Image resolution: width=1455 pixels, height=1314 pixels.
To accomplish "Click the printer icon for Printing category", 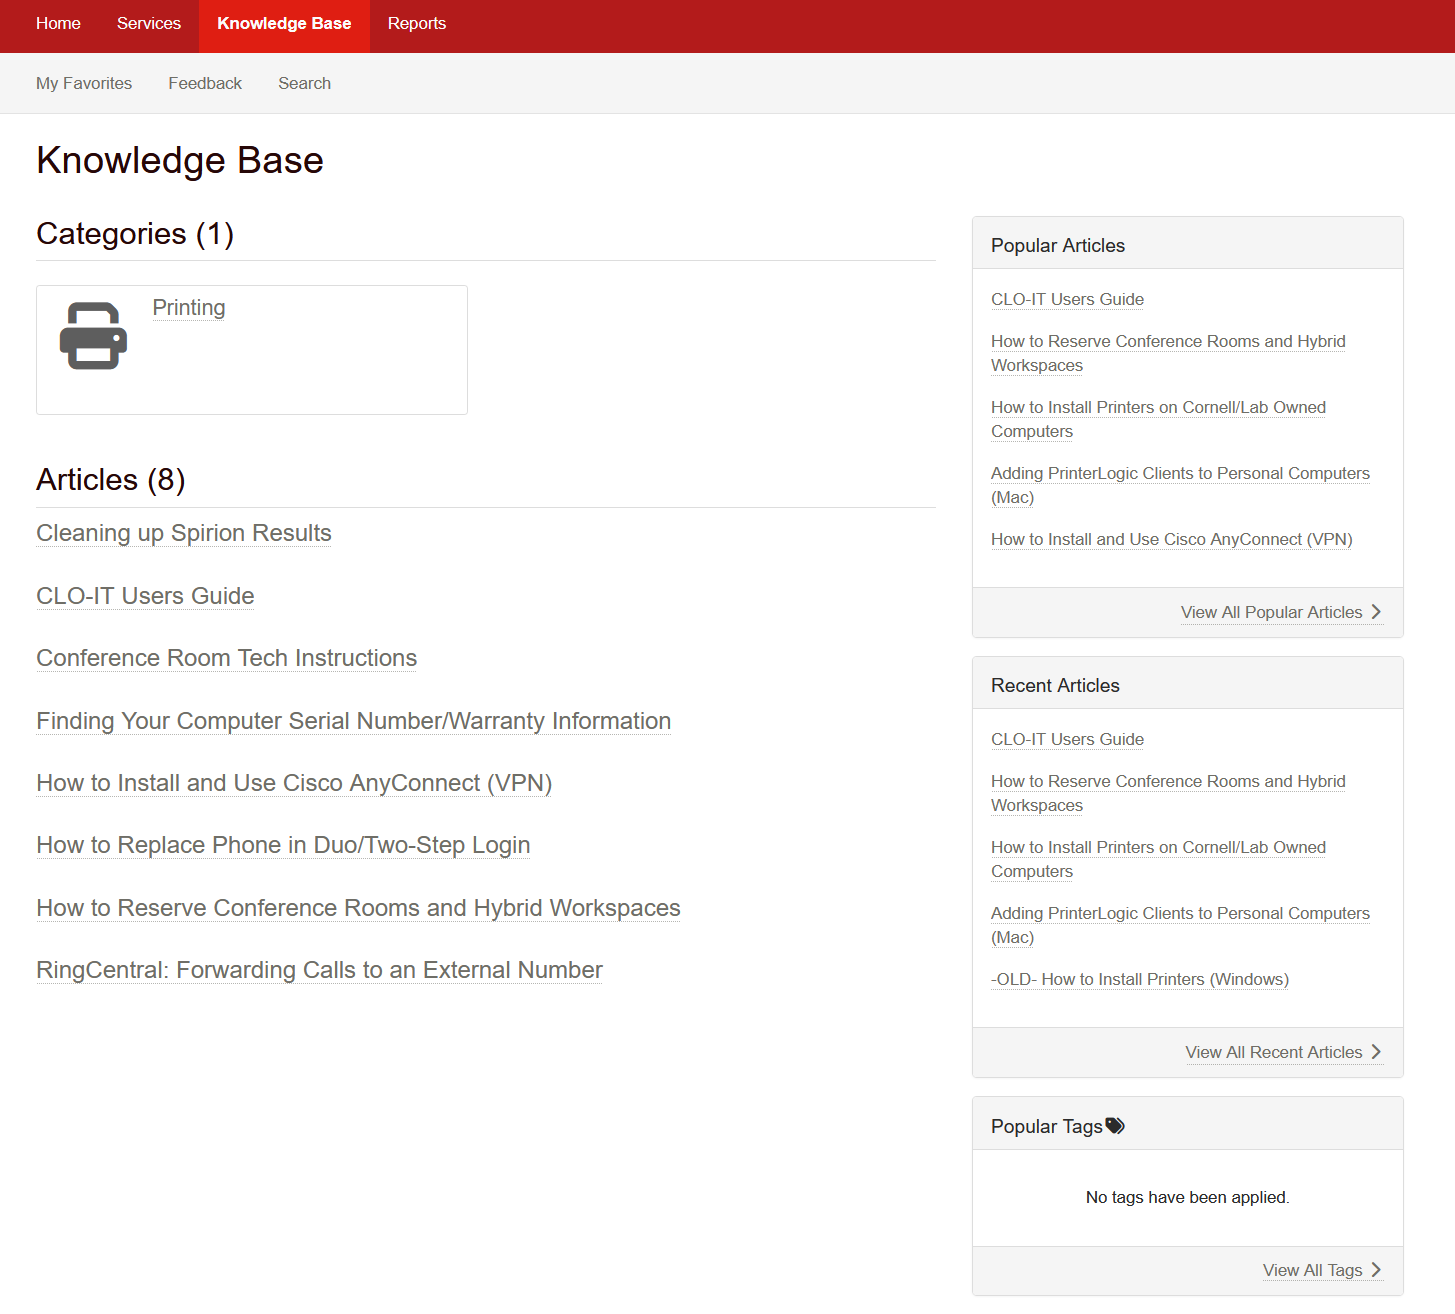I will point(93,336).
